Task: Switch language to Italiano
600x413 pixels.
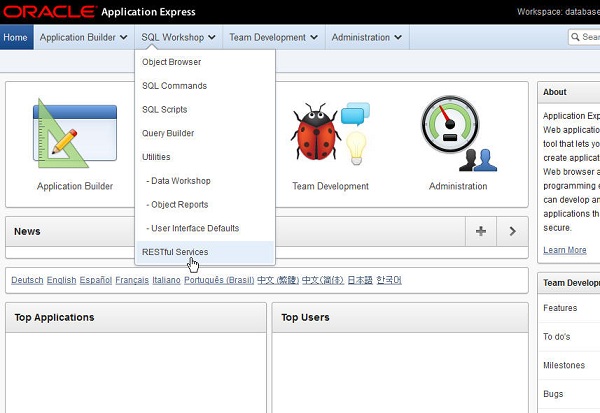Action: click(x=166, y=280)
